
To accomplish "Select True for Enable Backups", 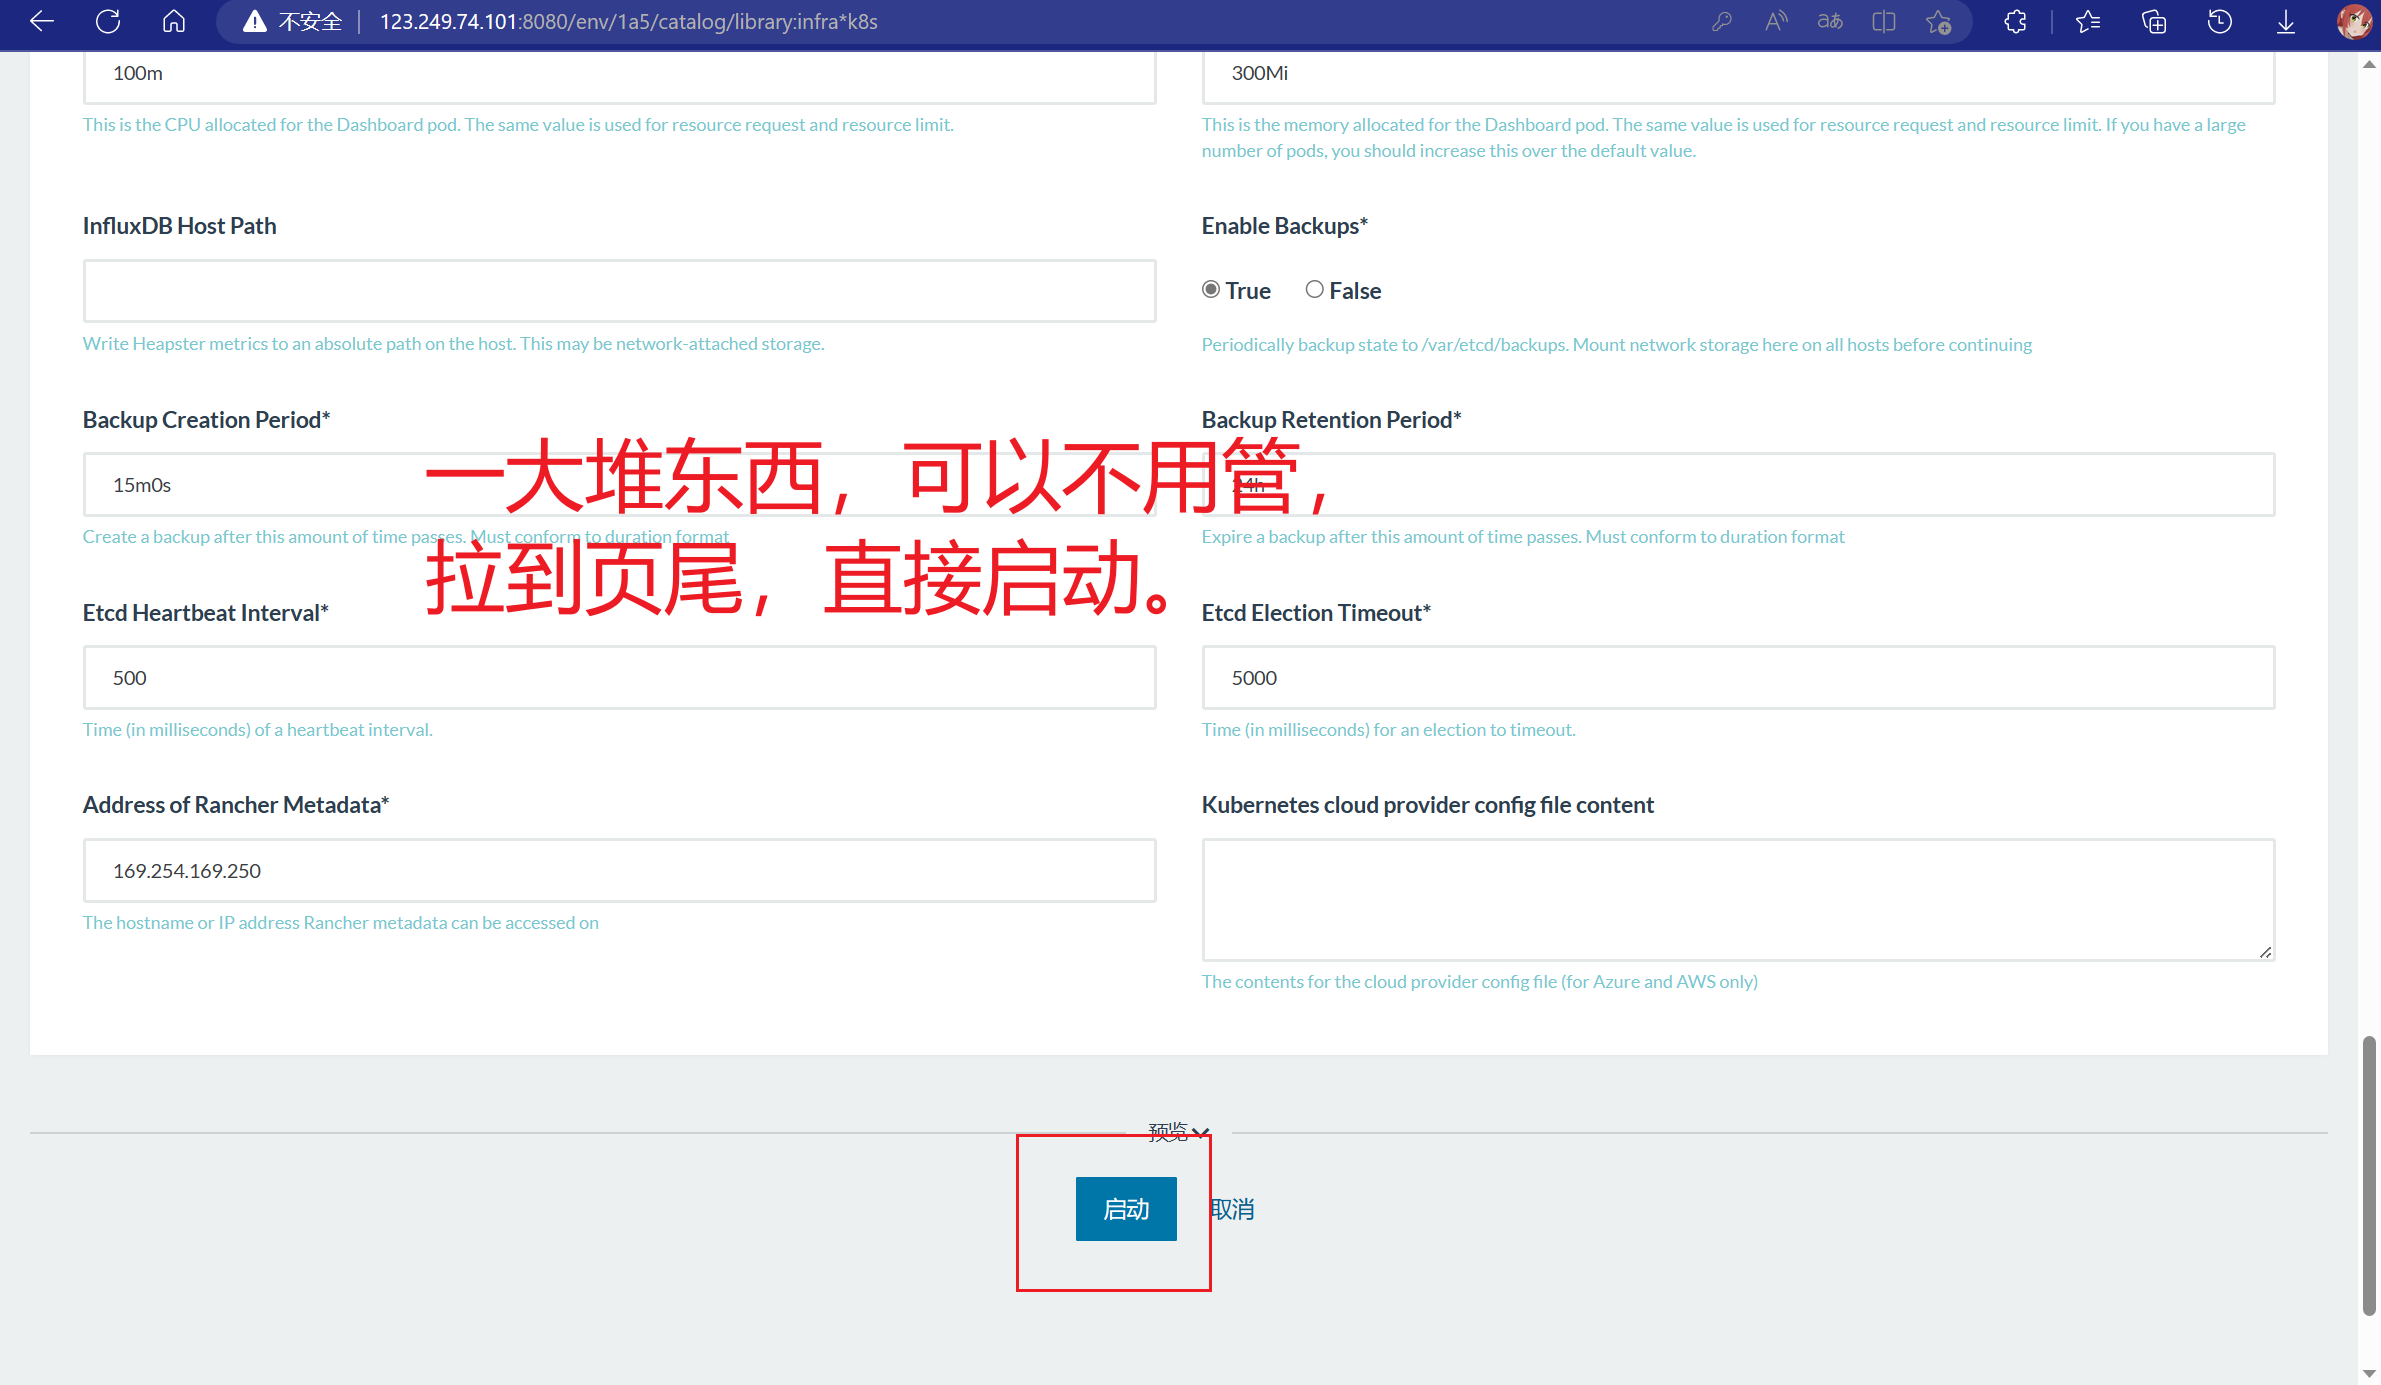I will [1211, 290].
